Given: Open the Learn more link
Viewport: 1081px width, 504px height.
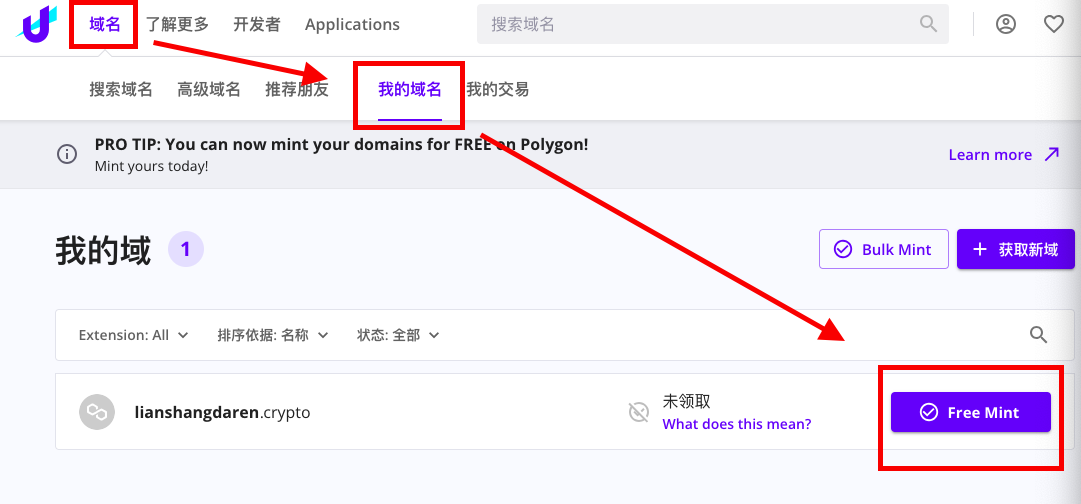Looking at the screenshot, I should point(990,154).
